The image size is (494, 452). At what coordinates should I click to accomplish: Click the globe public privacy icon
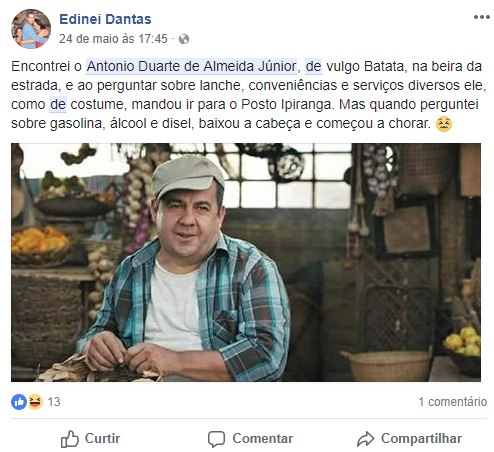coord(184,39)
